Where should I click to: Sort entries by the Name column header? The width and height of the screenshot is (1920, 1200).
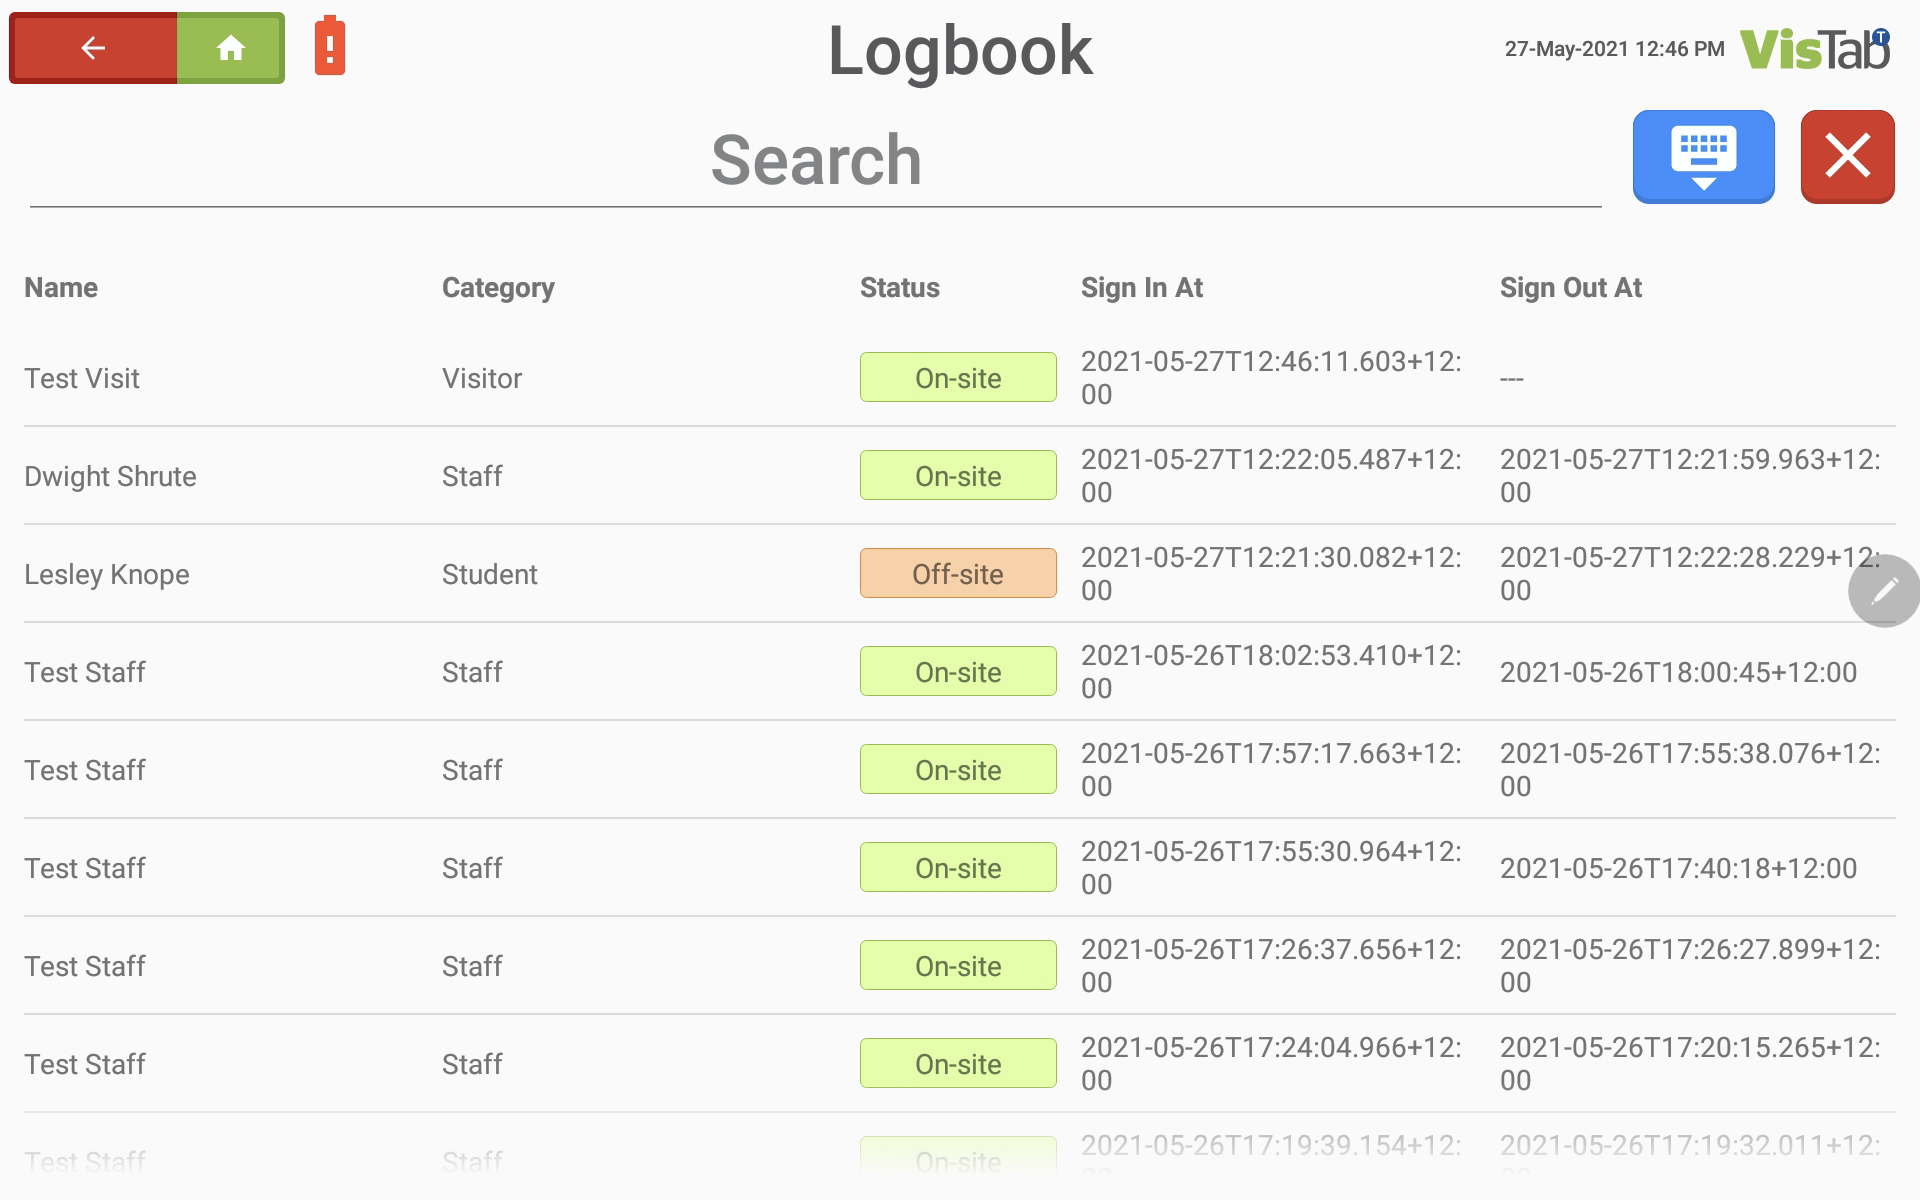pyautogui.click(x=60, y=287)
